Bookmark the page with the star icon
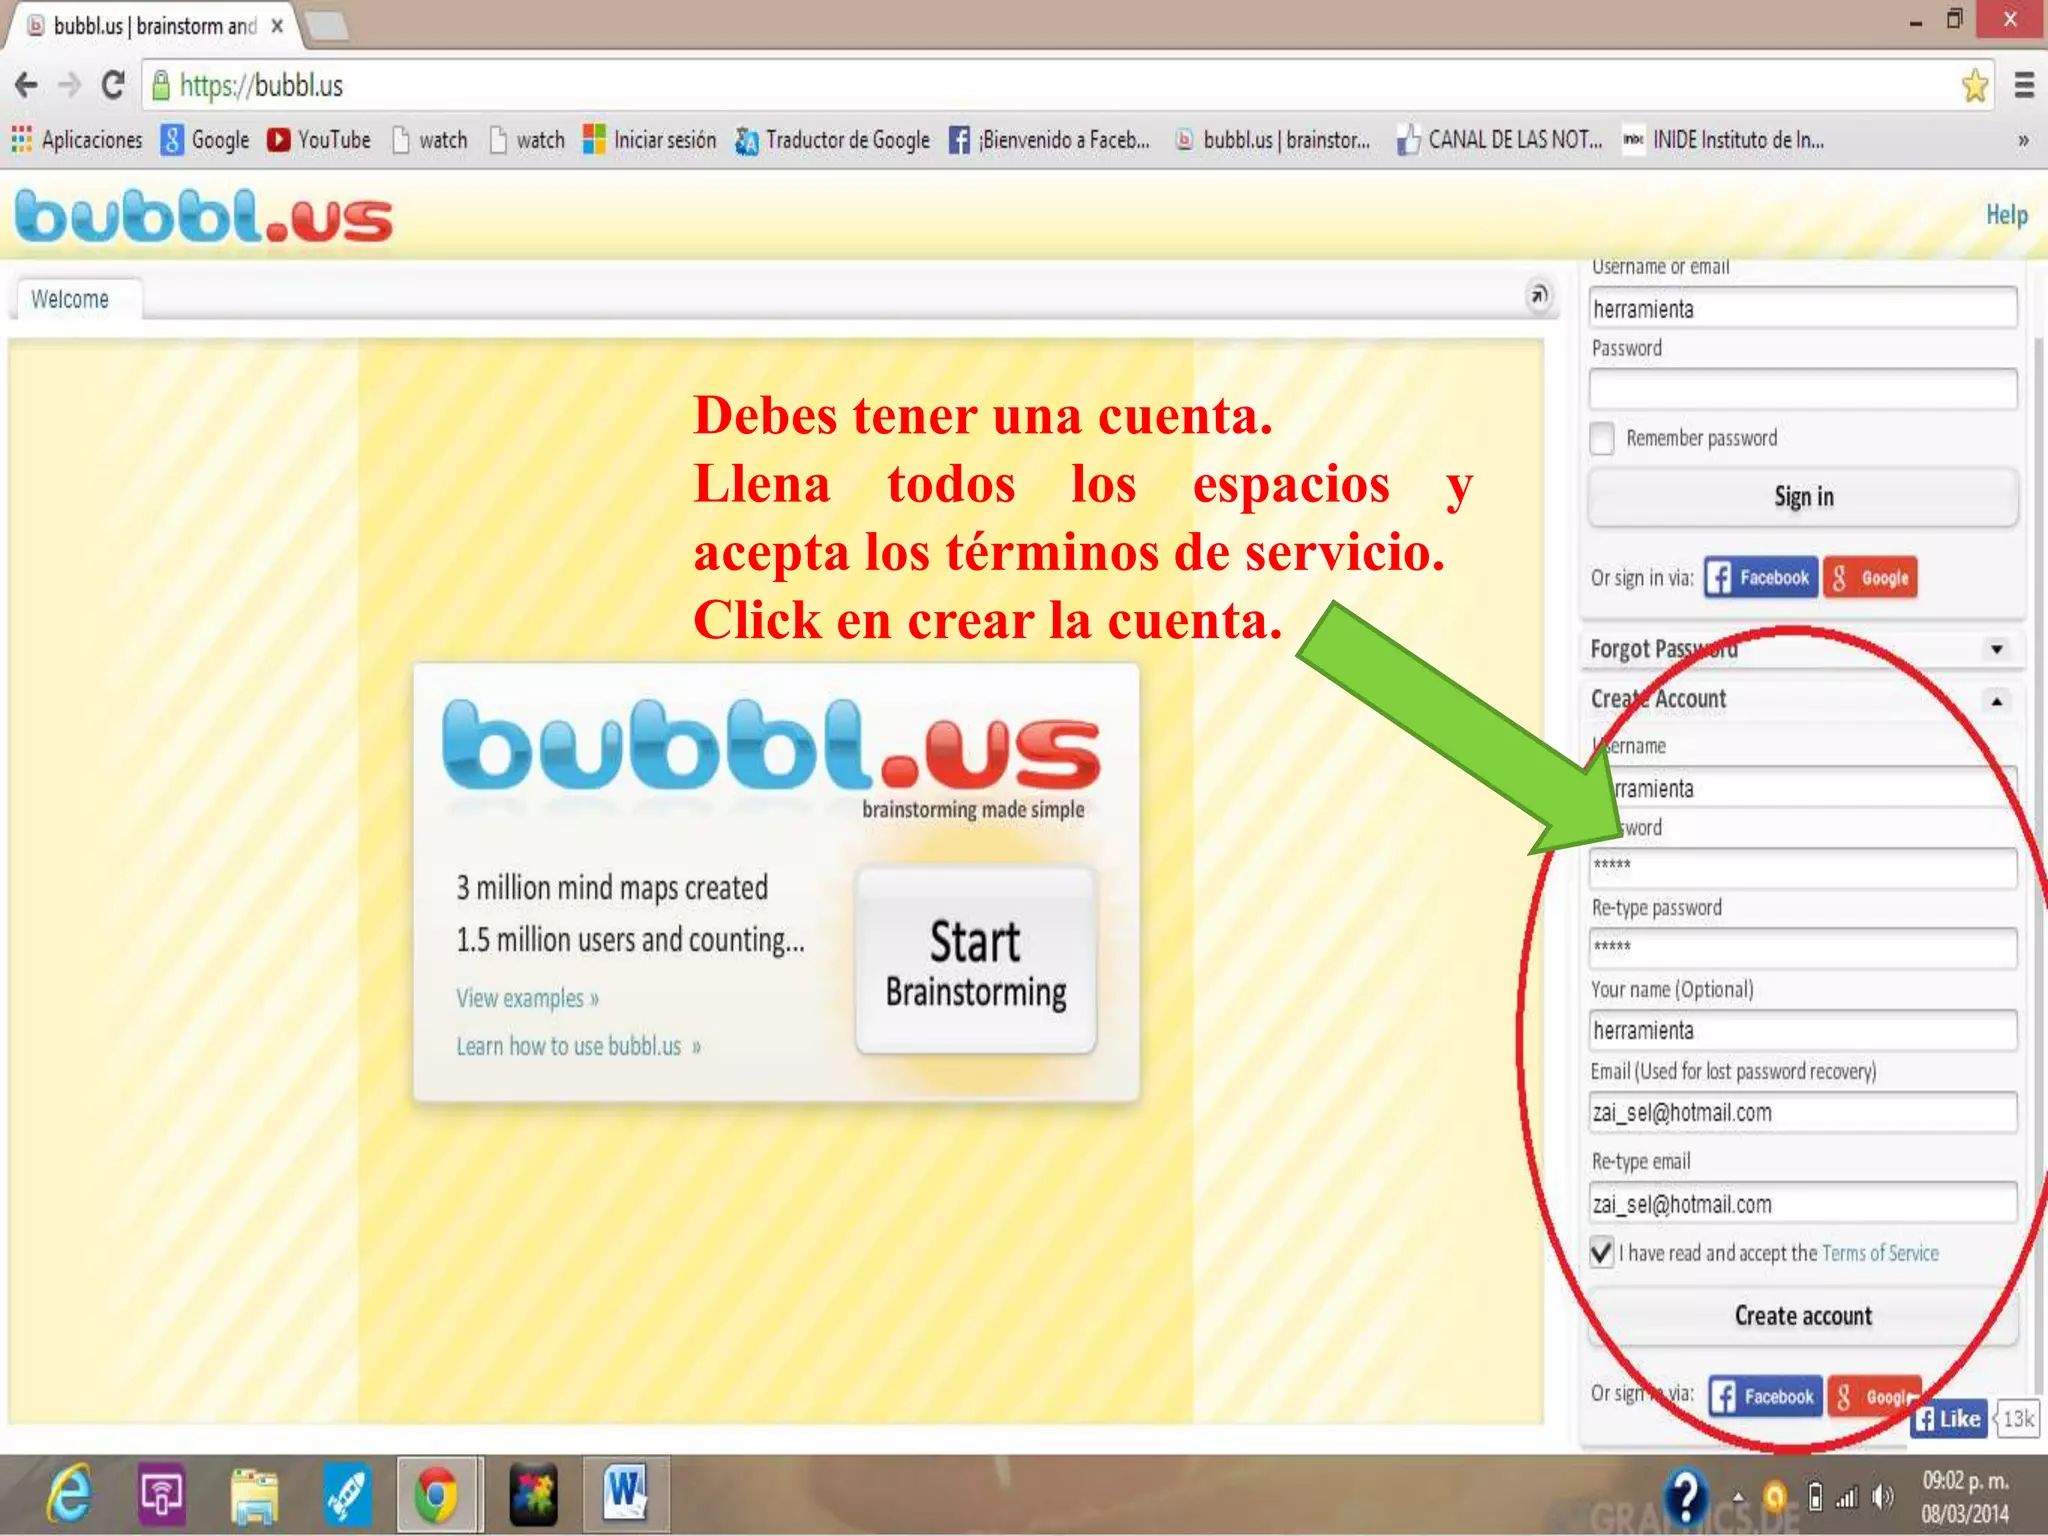The image size is (2048, 1536). (1974, 86)
